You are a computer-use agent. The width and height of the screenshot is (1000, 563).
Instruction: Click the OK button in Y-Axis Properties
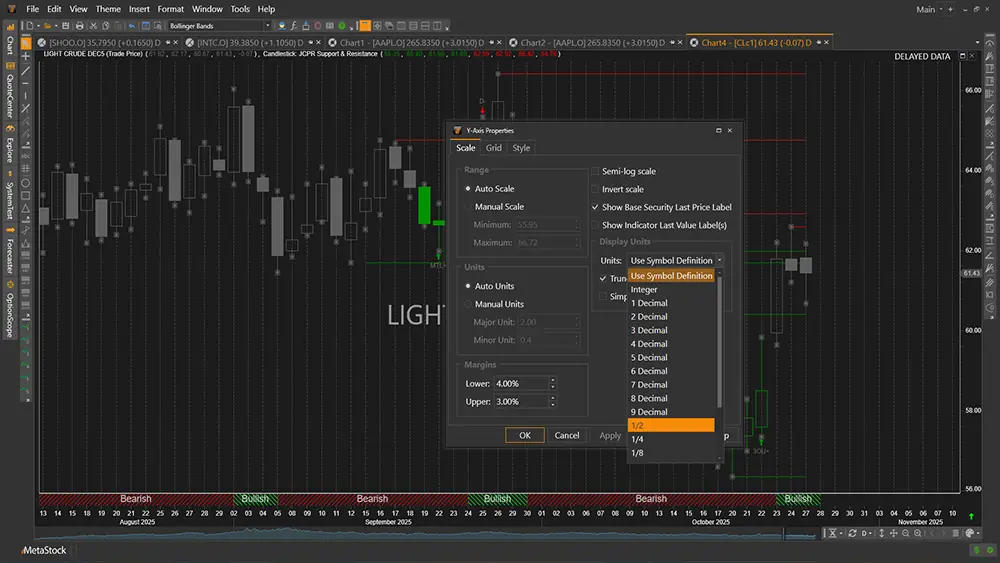pos(525,435)
